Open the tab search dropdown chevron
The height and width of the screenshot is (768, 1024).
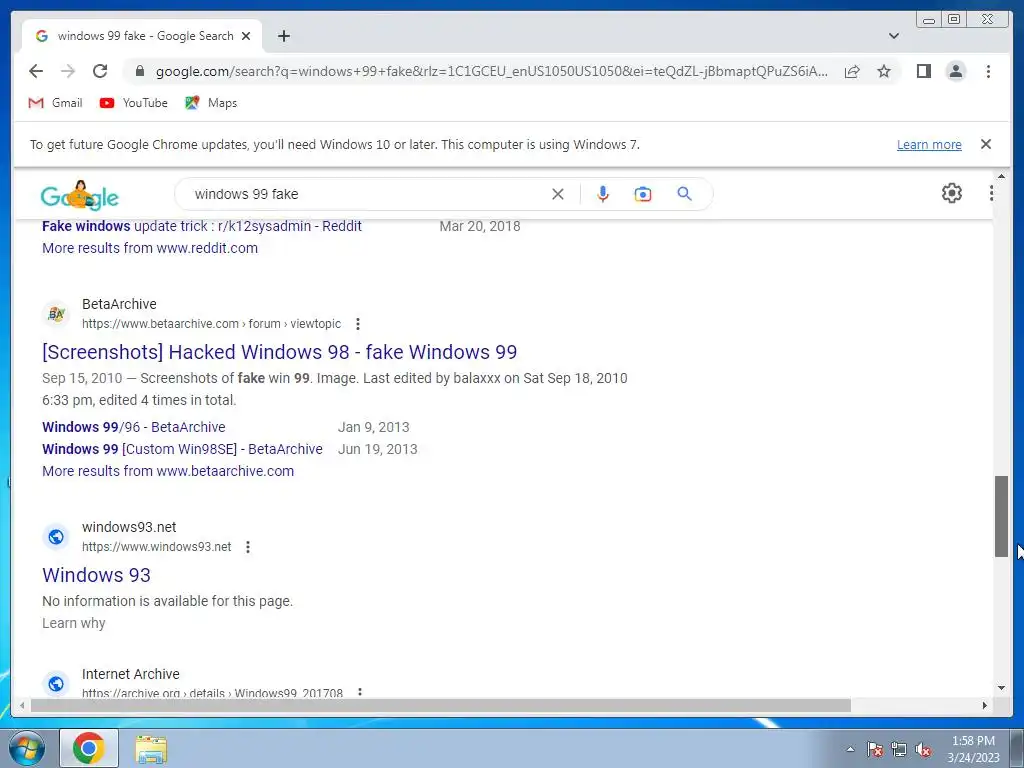tap(894, 36)
